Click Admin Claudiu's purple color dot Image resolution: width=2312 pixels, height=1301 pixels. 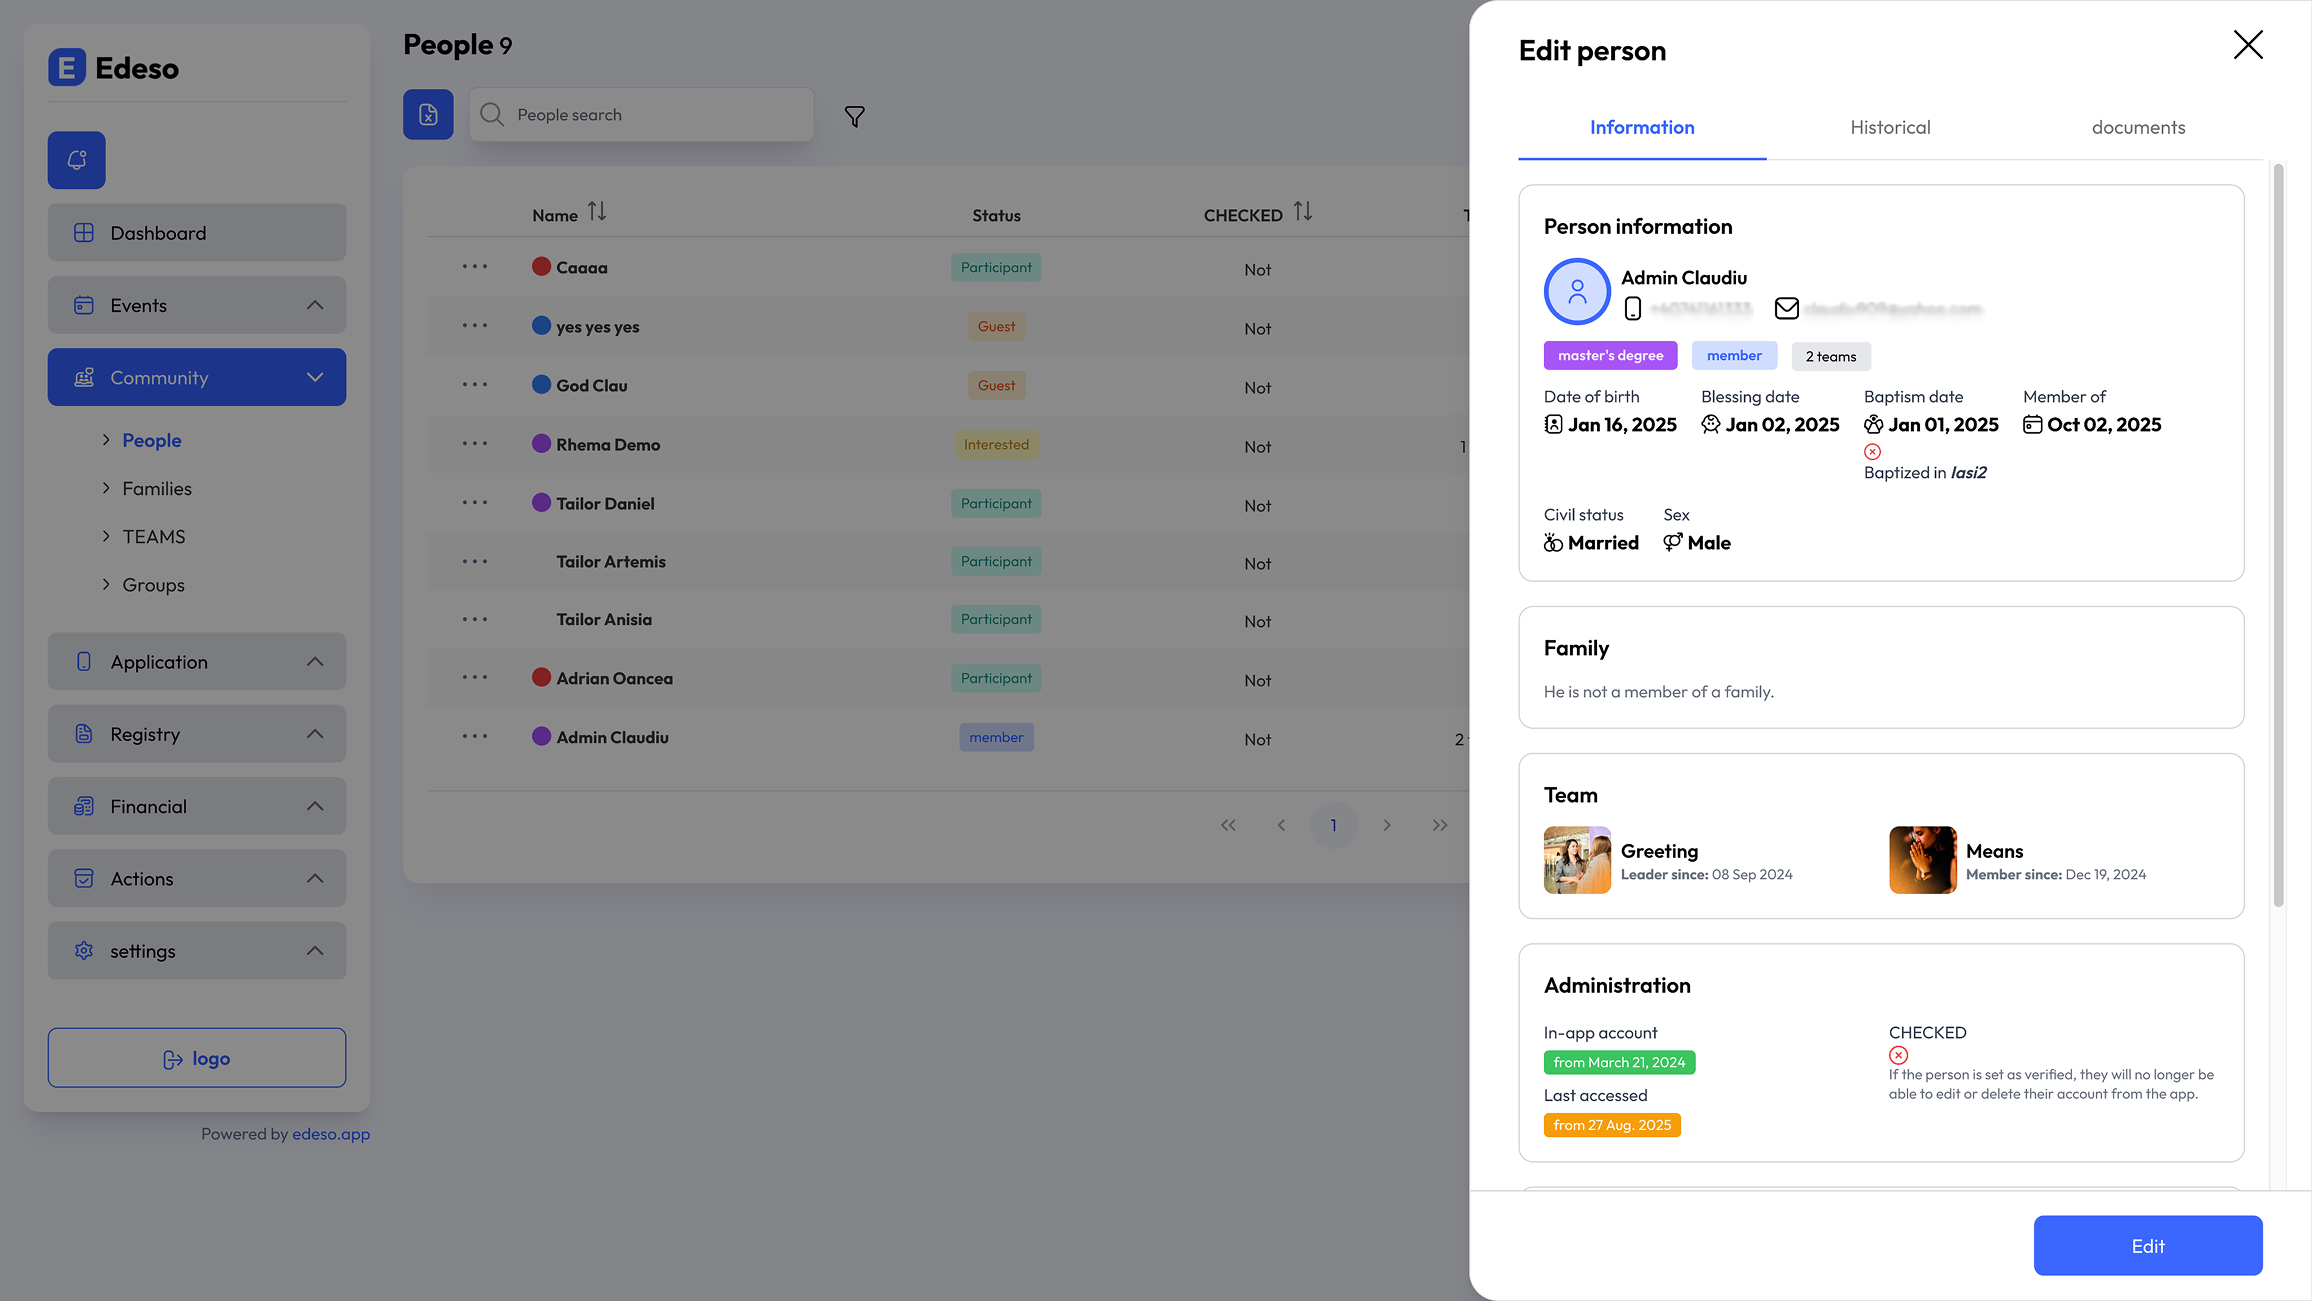pyautogui.click(x=541, y=737)
